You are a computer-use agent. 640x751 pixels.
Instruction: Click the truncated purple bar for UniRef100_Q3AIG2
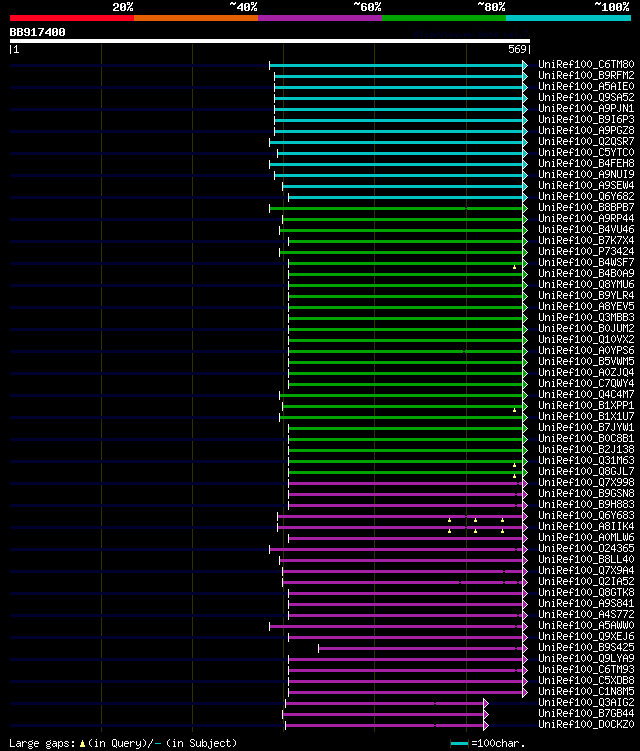pyautogui.click(x=387, y=704)
